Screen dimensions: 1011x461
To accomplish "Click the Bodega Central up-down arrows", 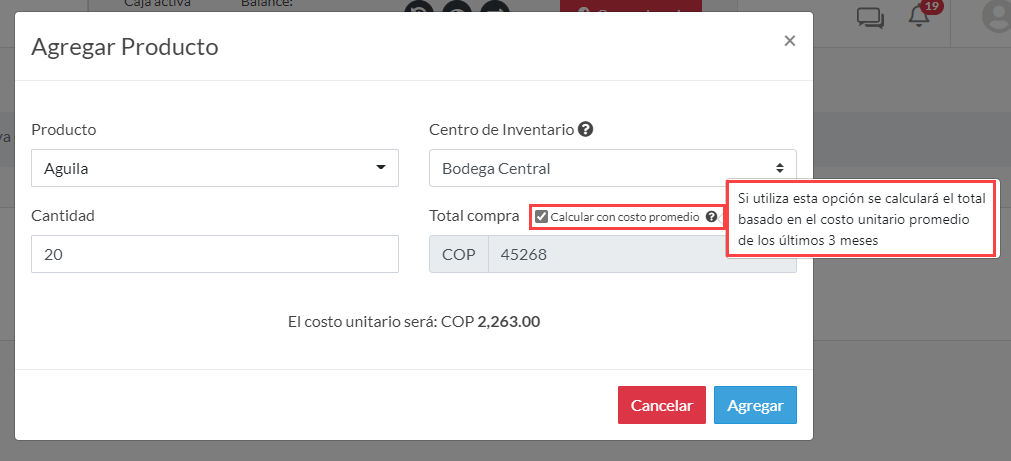I will 780,168.
